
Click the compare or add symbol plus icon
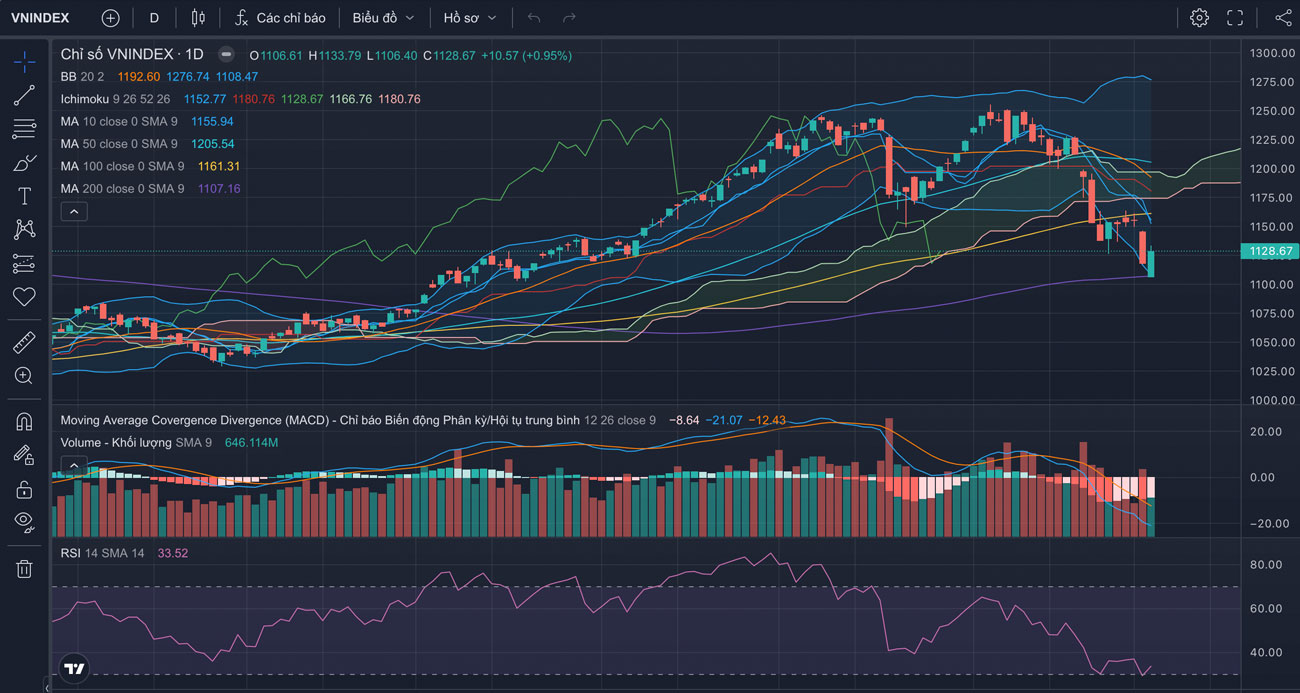[x=110, y=18]
